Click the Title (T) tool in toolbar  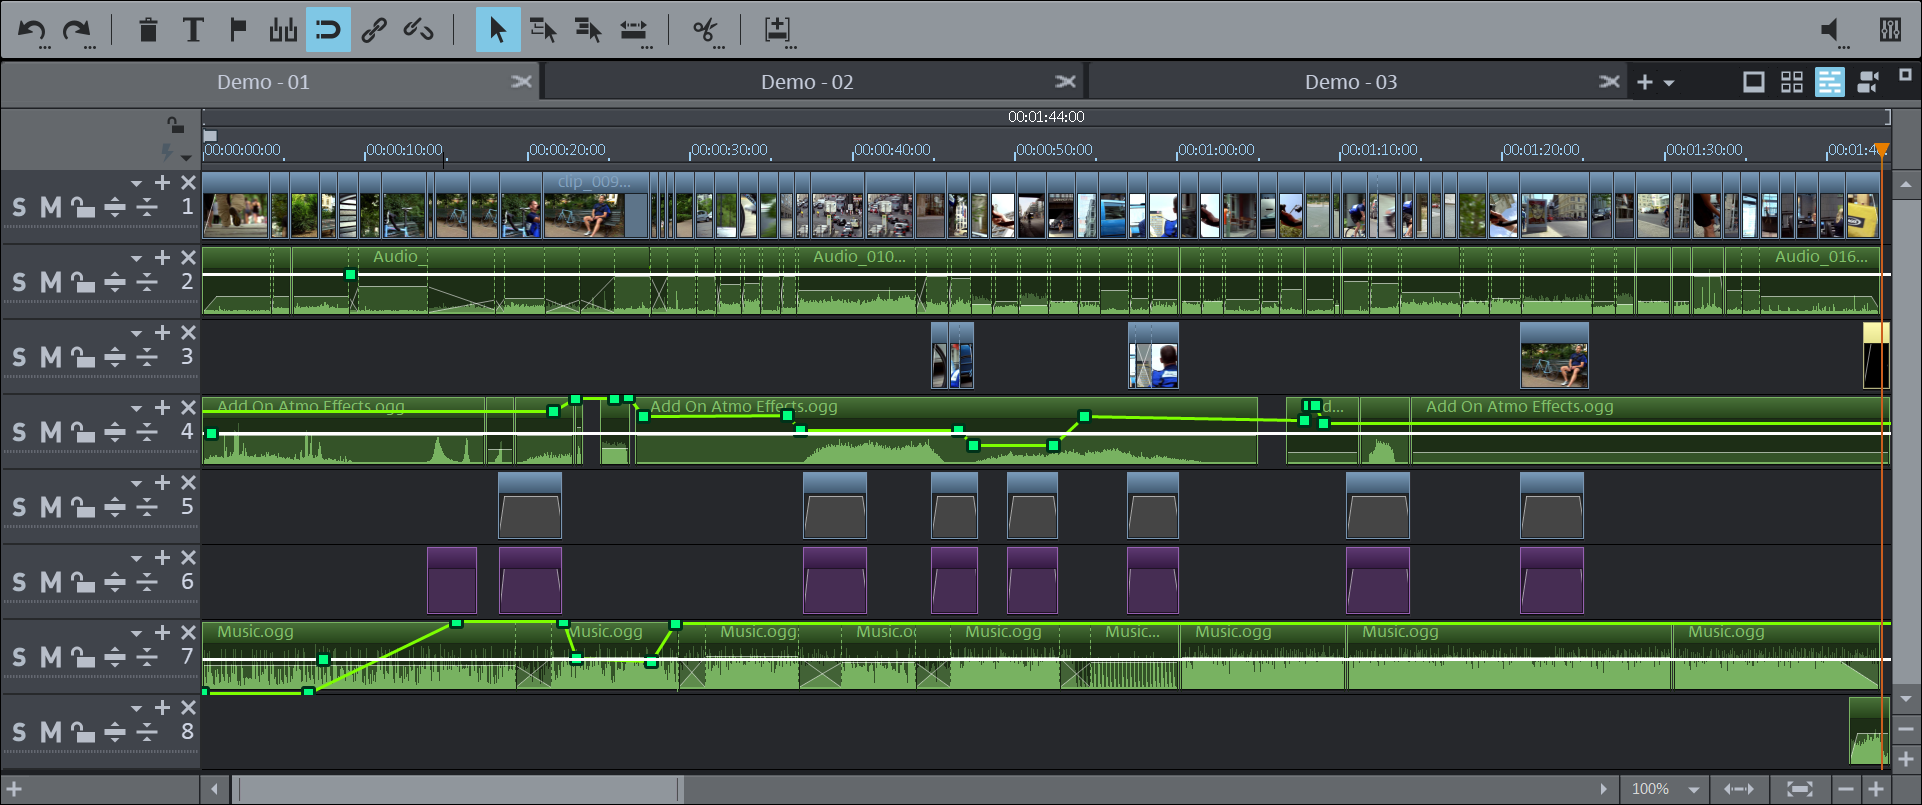point(193,30)
